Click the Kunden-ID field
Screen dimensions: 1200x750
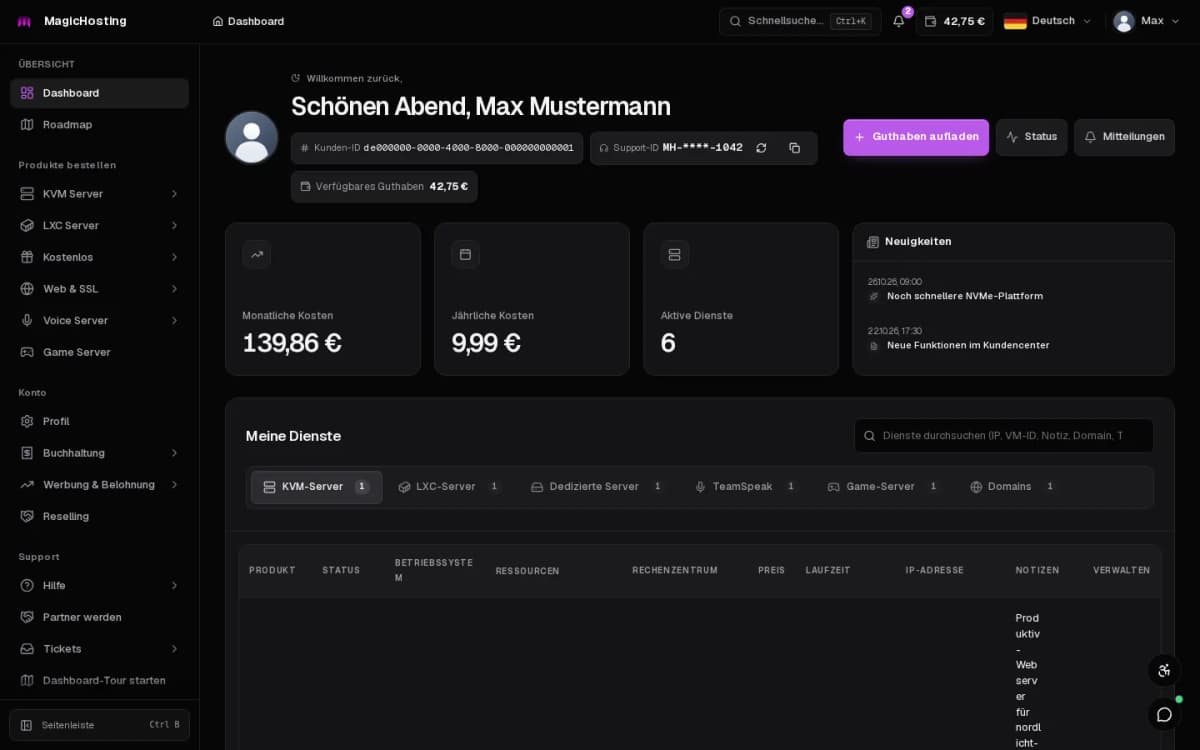click(437, 148)
